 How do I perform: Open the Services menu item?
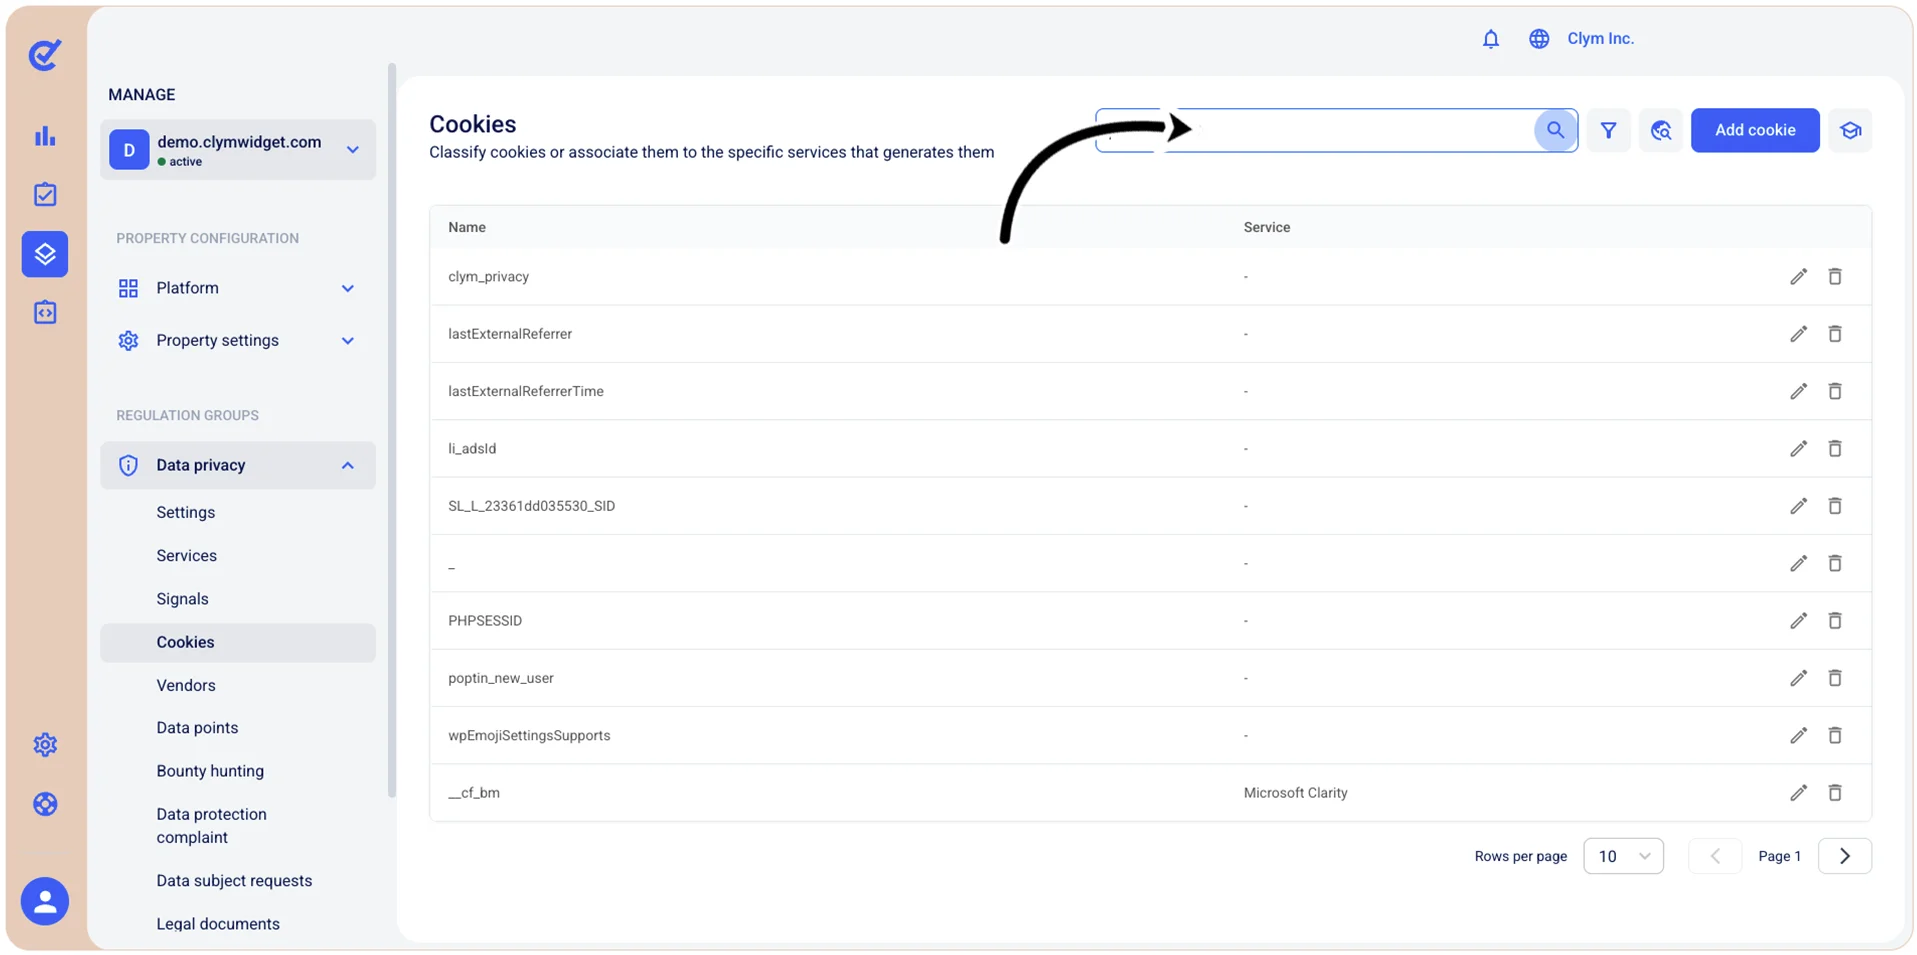pyautogui.click(x=186, y=556)
